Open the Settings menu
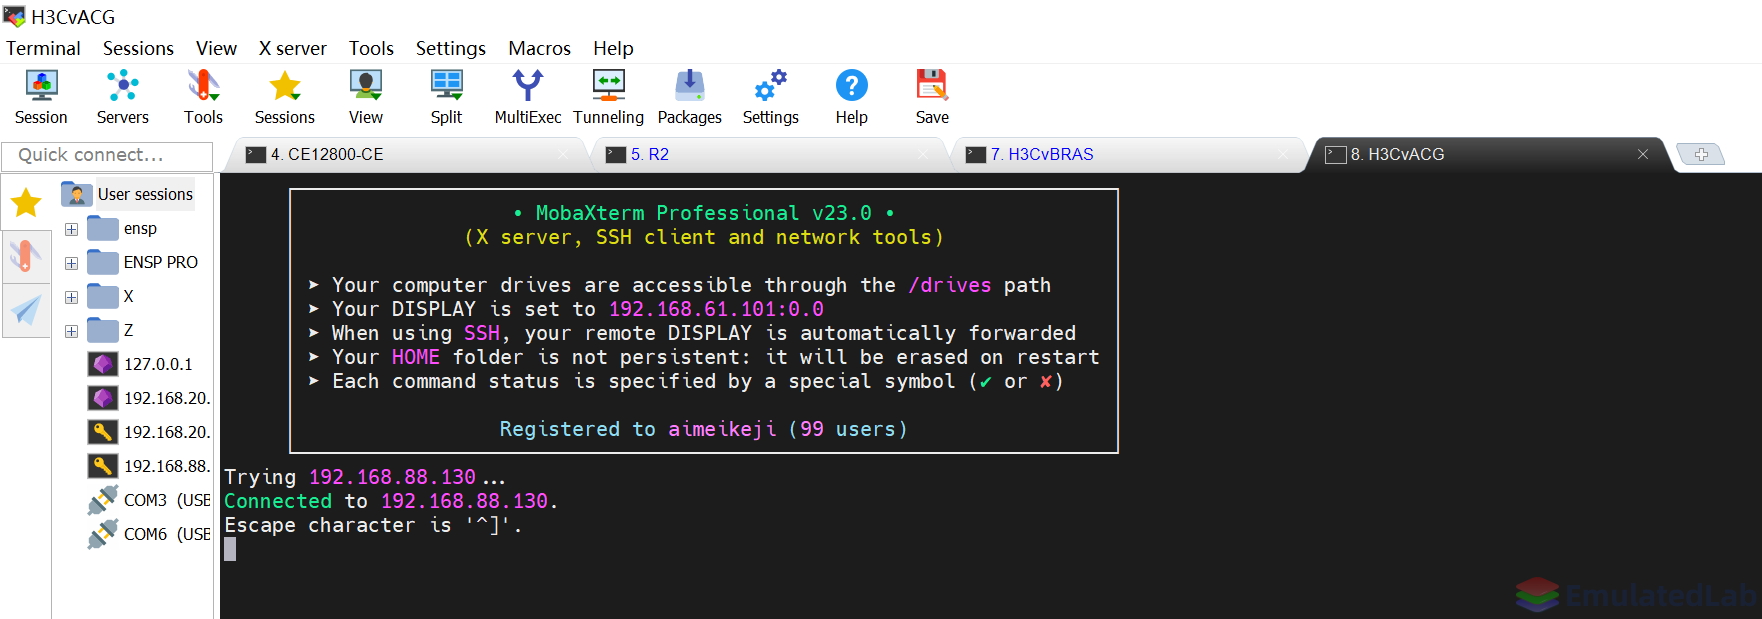1762x619 pixels. 450,48
